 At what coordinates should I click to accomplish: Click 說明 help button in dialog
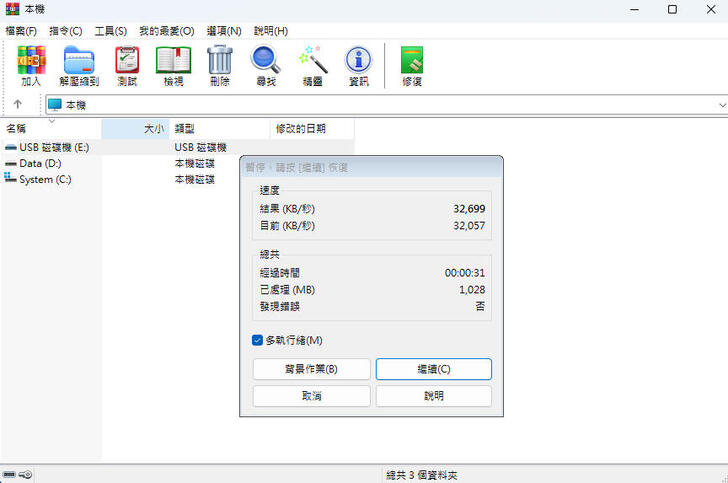click(x=434, y=396)
